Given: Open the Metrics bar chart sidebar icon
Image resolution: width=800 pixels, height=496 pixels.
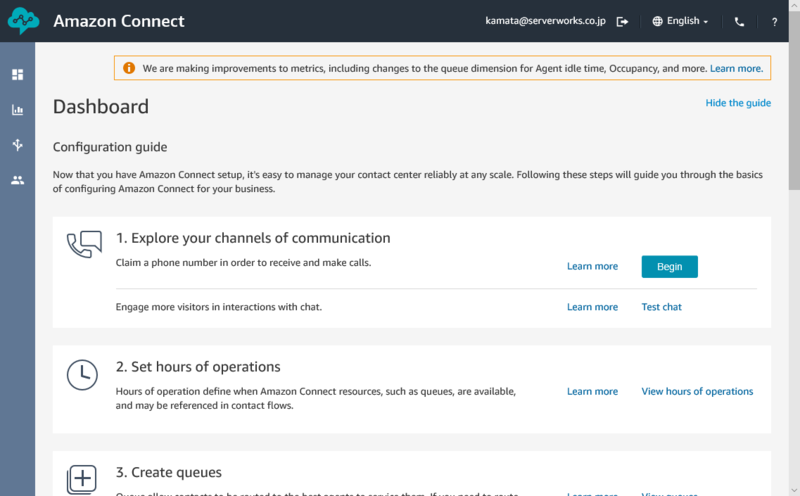Looking at the screenshot, I should 17,110.
